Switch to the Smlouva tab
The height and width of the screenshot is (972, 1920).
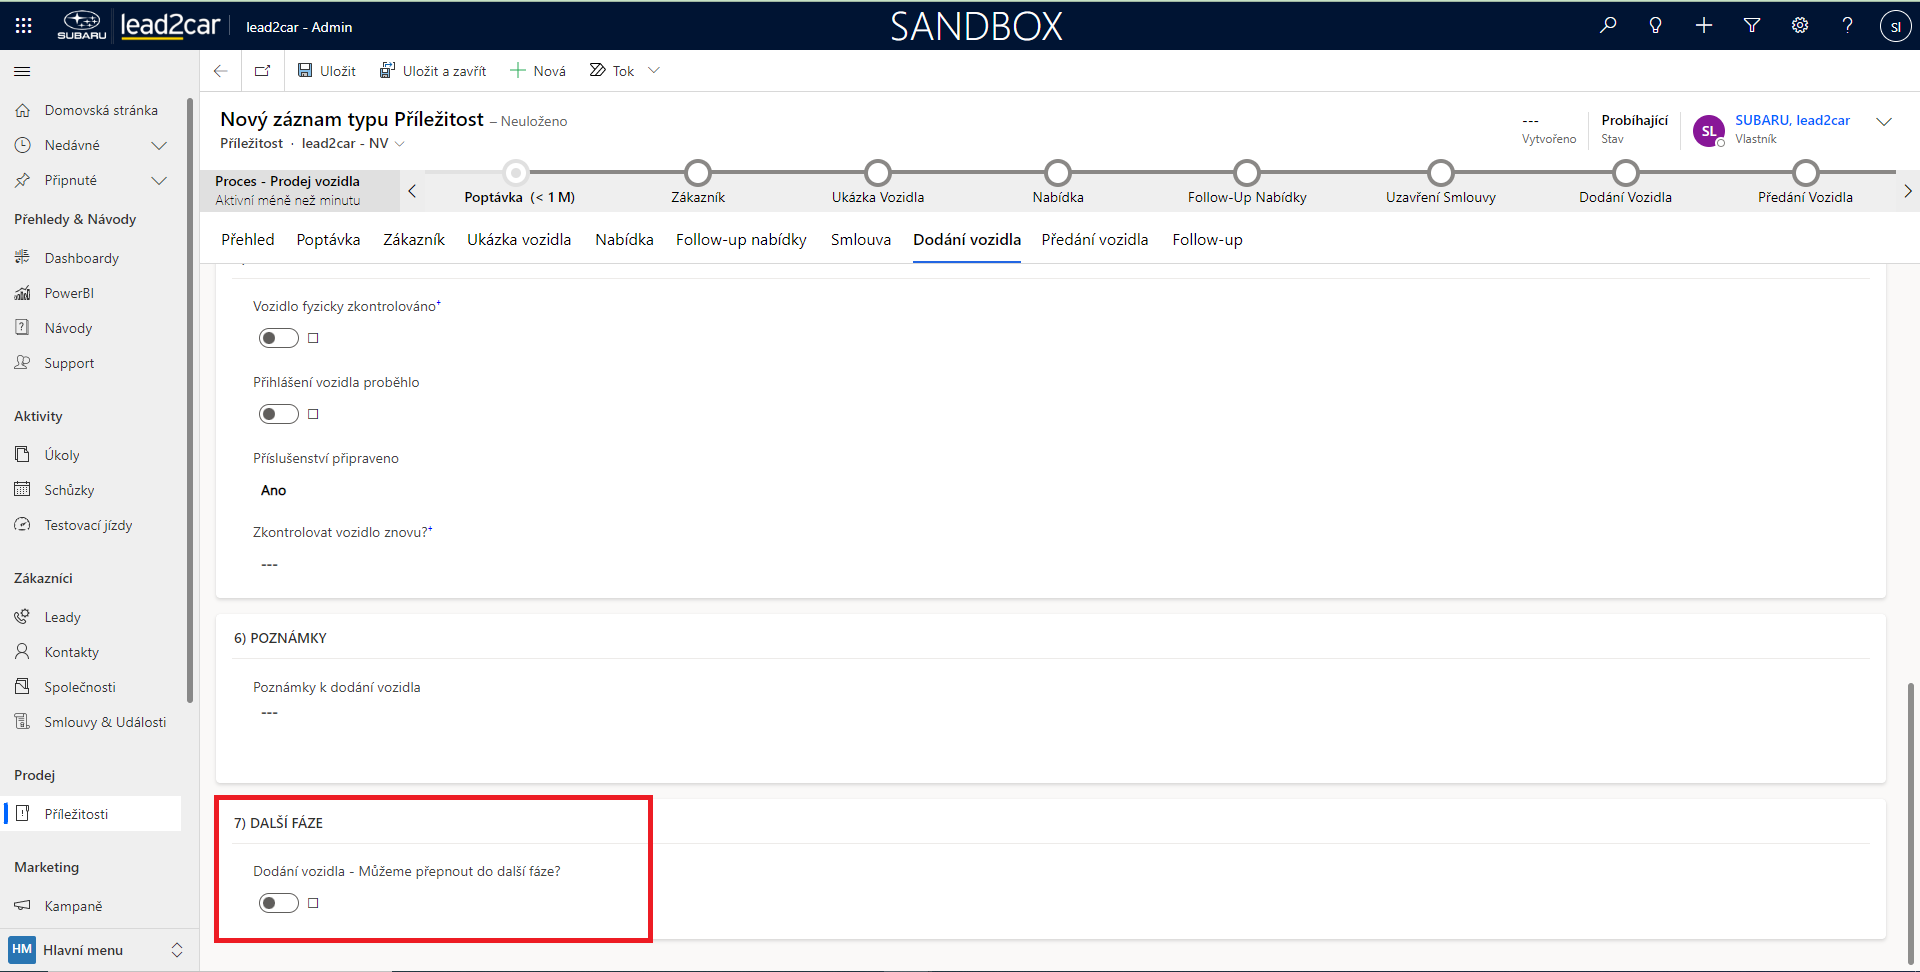860,240
